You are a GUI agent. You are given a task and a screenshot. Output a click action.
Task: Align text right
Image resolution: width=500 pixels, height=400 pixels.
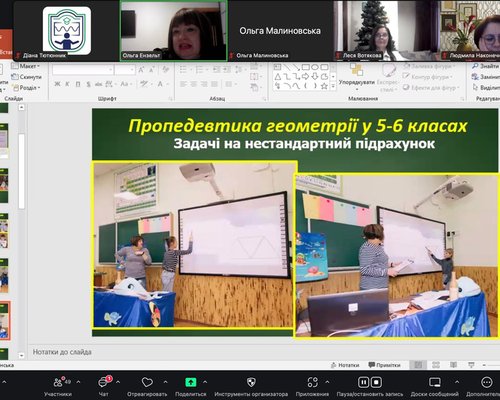(204, 84)
